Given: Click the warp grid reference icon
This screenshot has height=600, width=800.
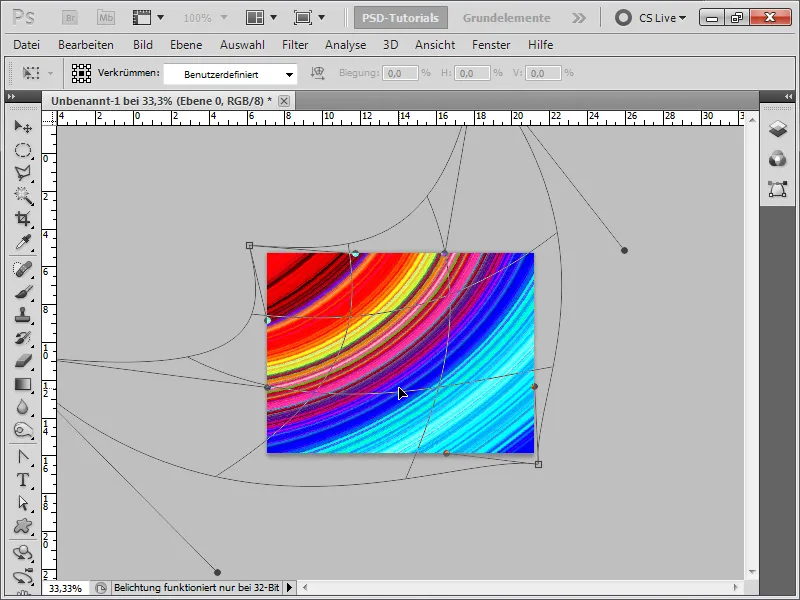Looking at the screenshot, I should (81, 73).
